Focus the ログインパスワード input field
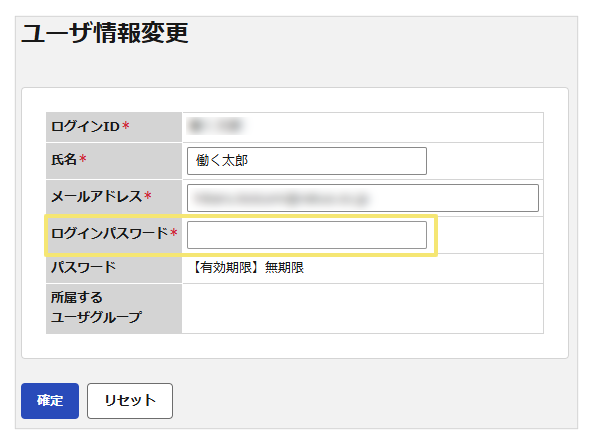 [x=307, y=235]
